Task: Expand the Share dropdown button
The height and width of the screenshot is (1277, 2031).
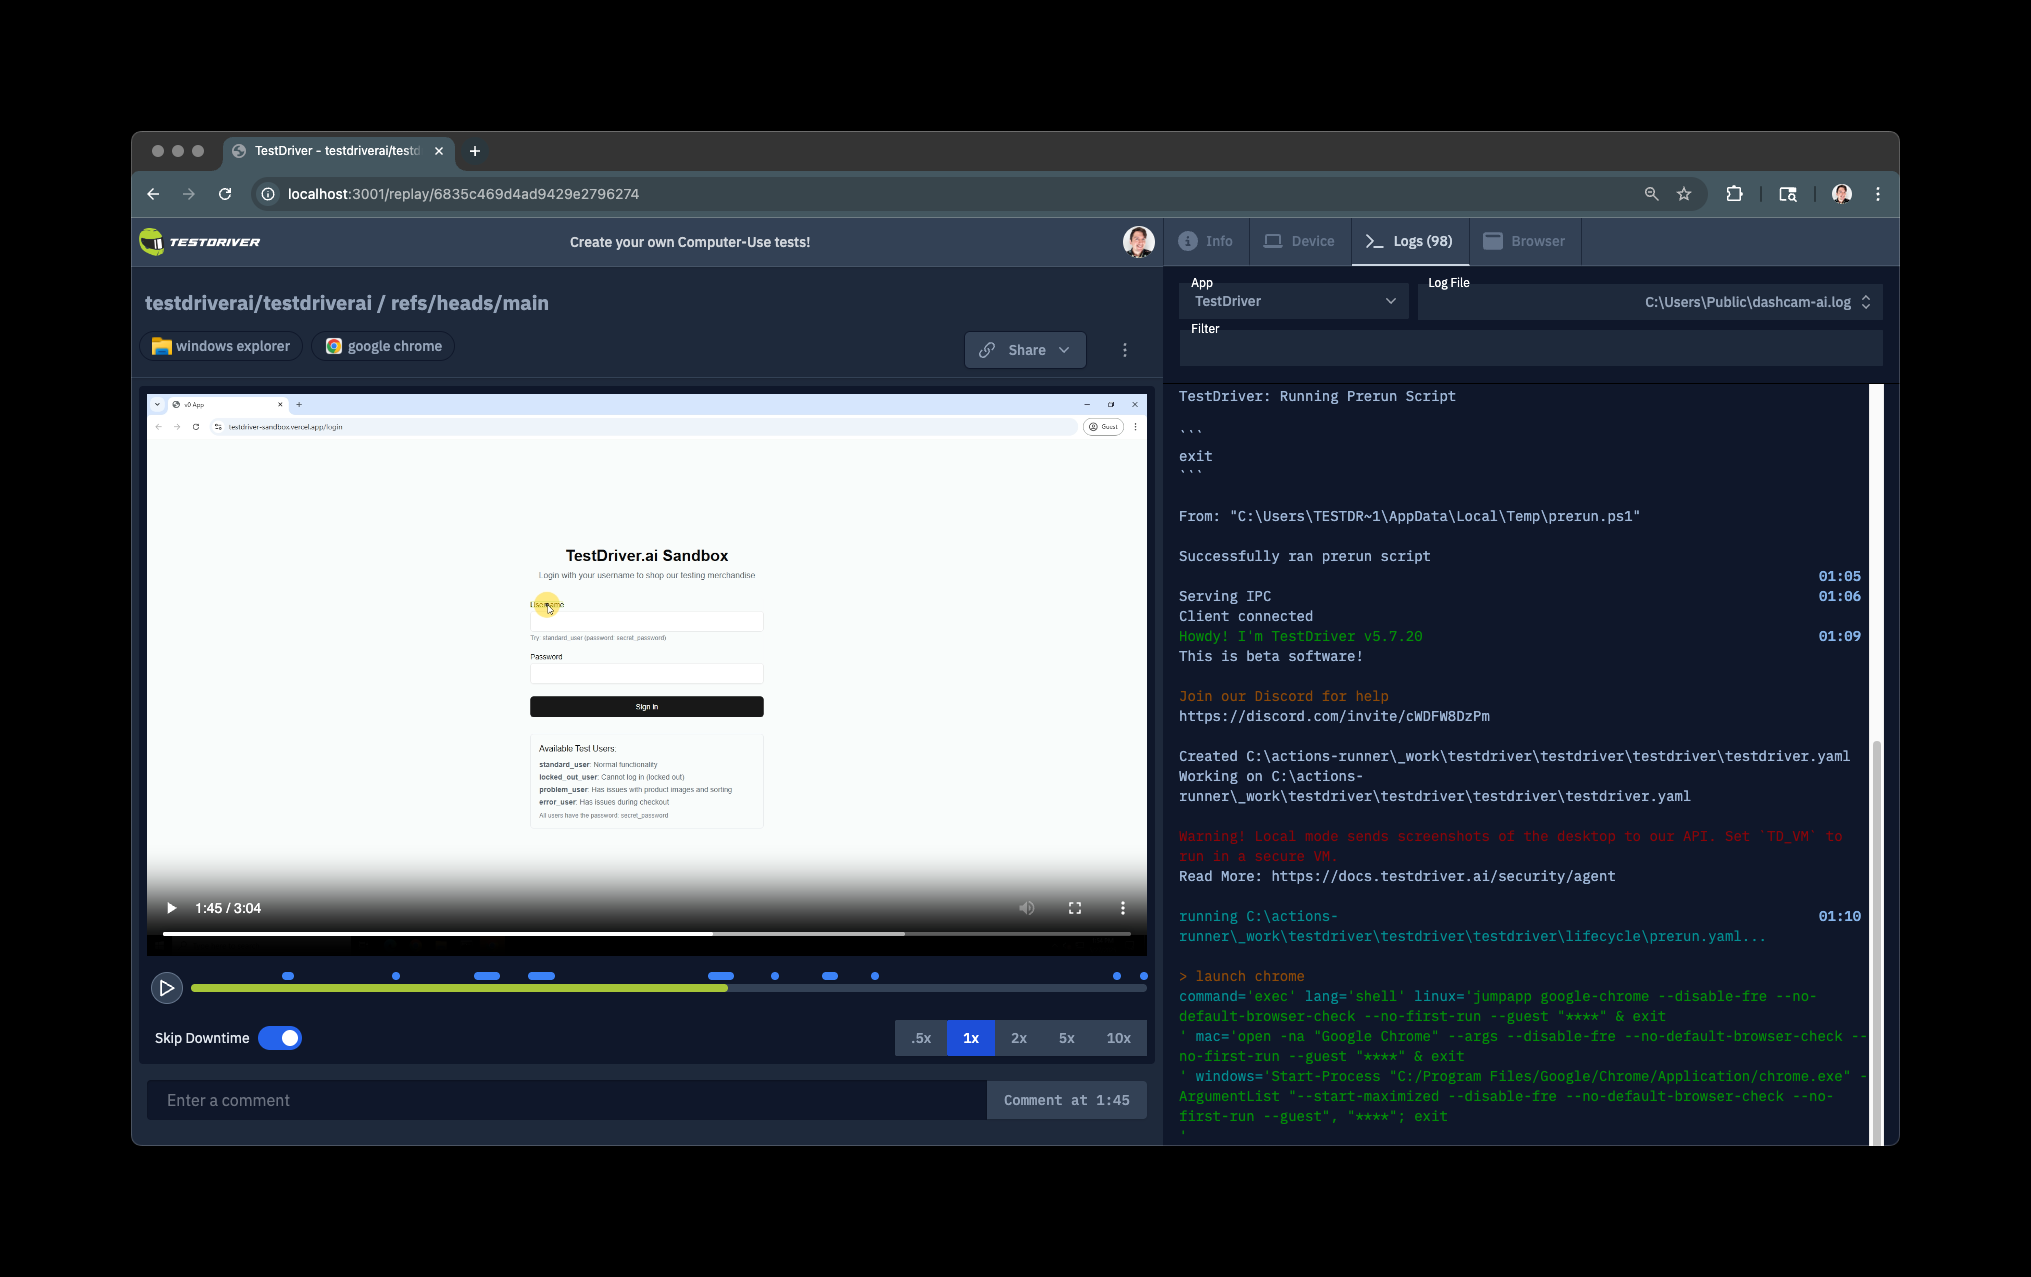Action: (1025, 350)
